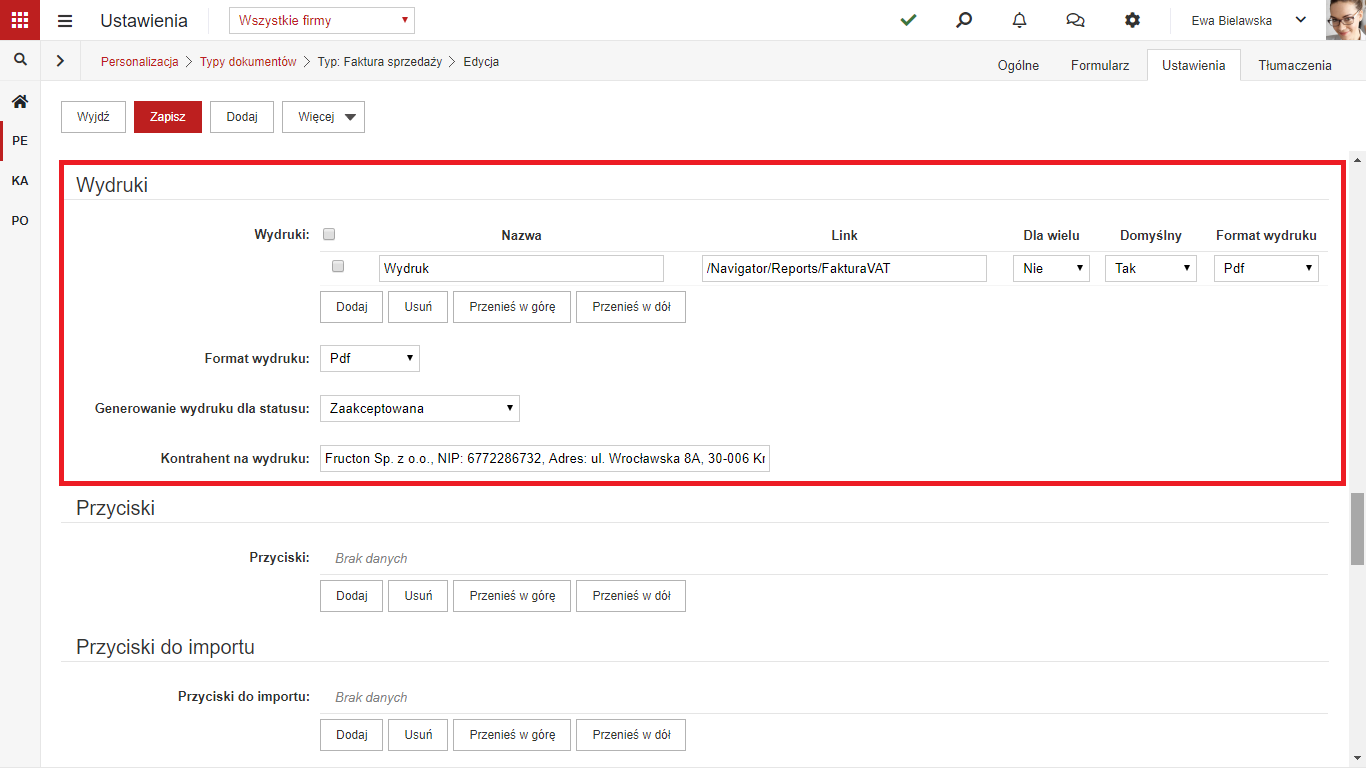Open the settings gear icon
Viewport: 1366px width, 769px height.
tap(1132, 20)
